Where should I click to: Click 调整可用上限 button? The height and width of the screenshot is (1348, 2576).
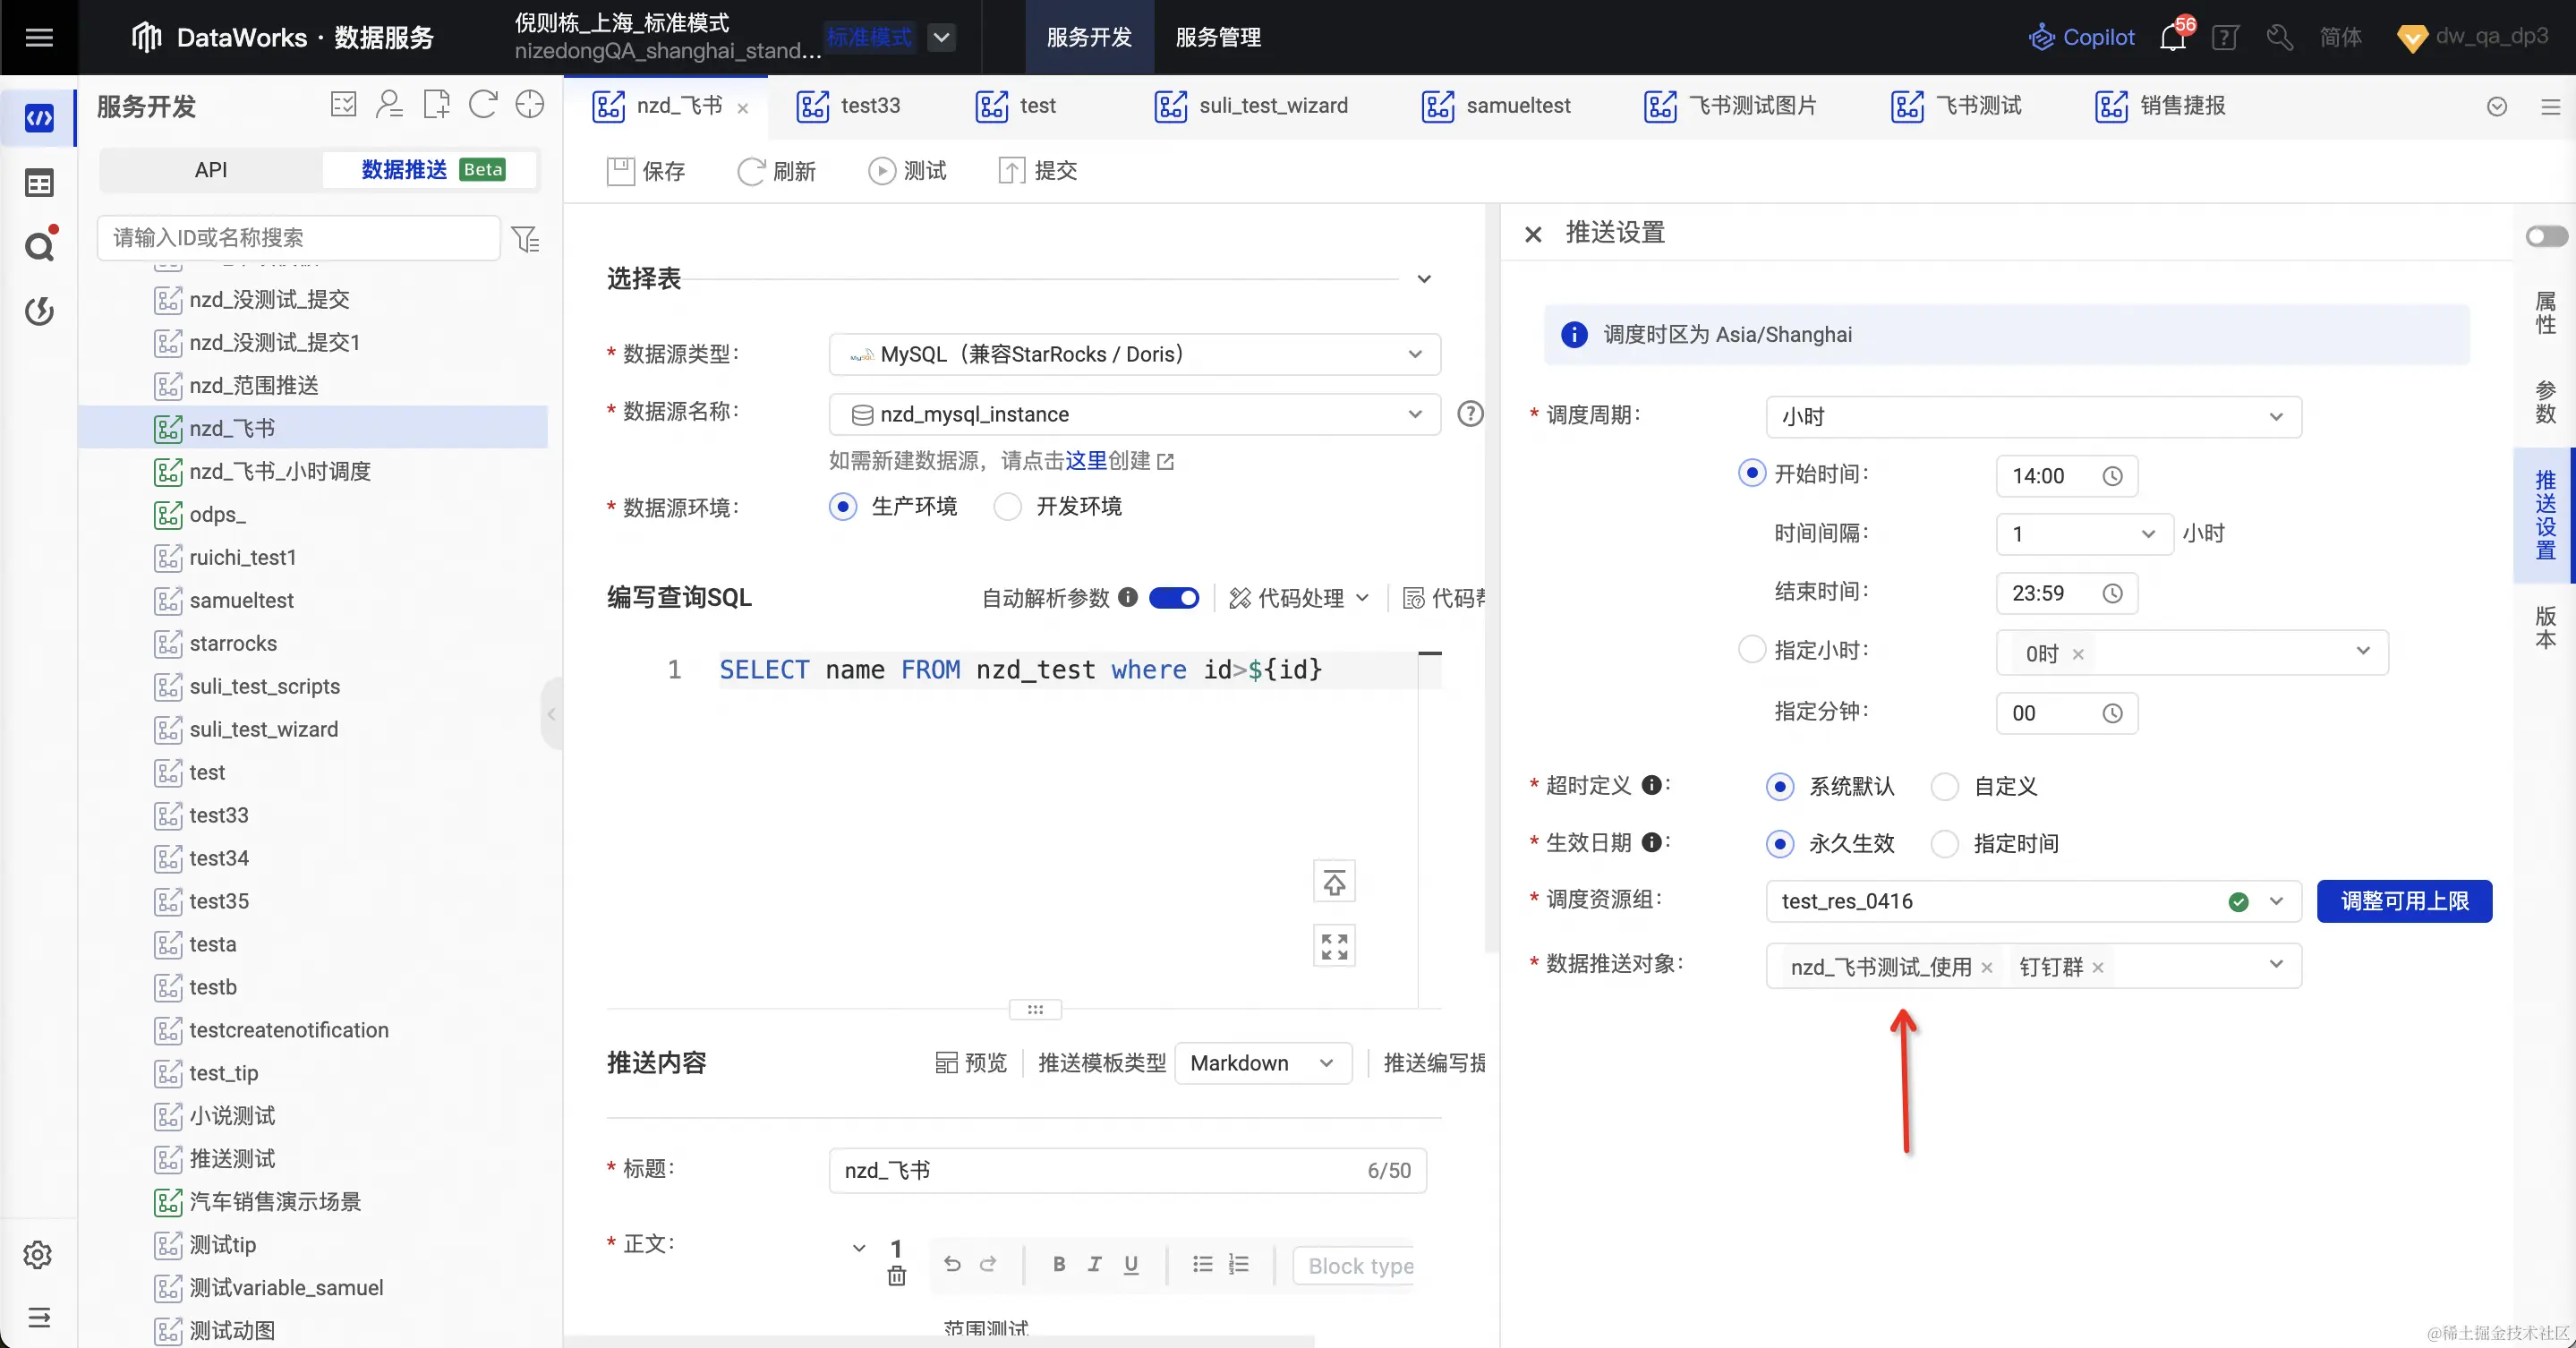2404,901
